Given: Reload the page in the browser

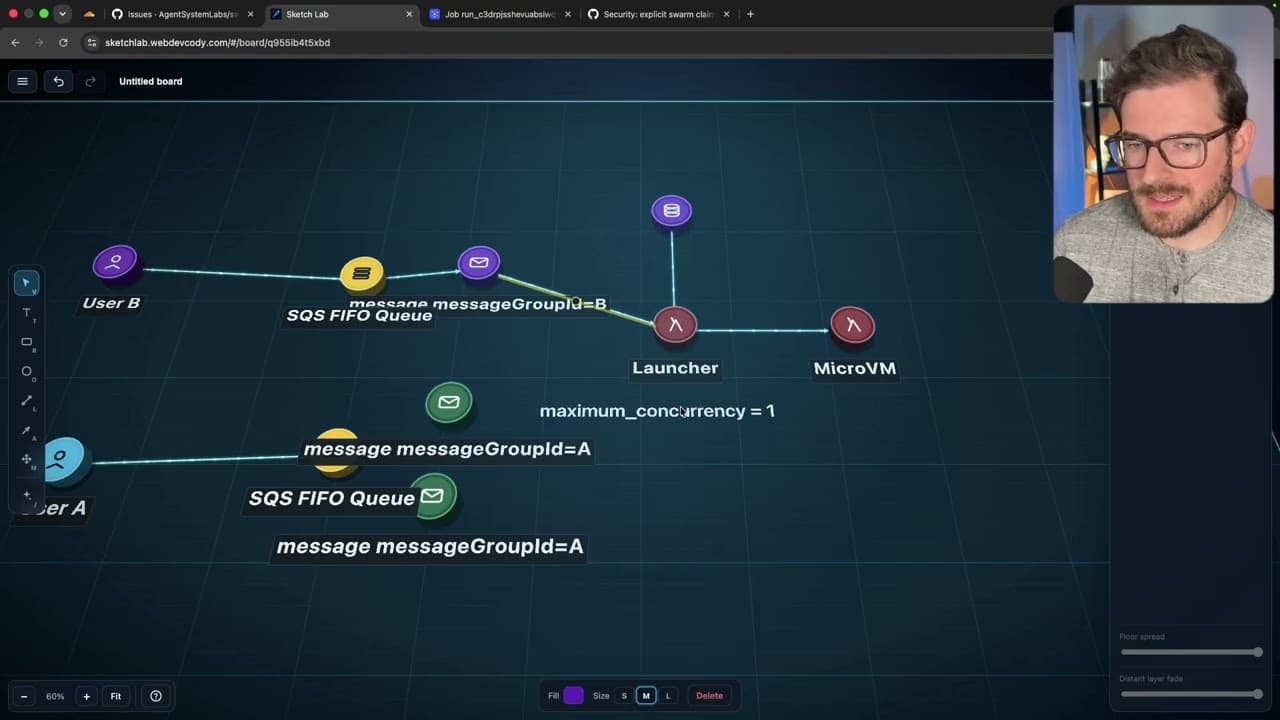Looking at the screenshot, I should coord(63,43).
